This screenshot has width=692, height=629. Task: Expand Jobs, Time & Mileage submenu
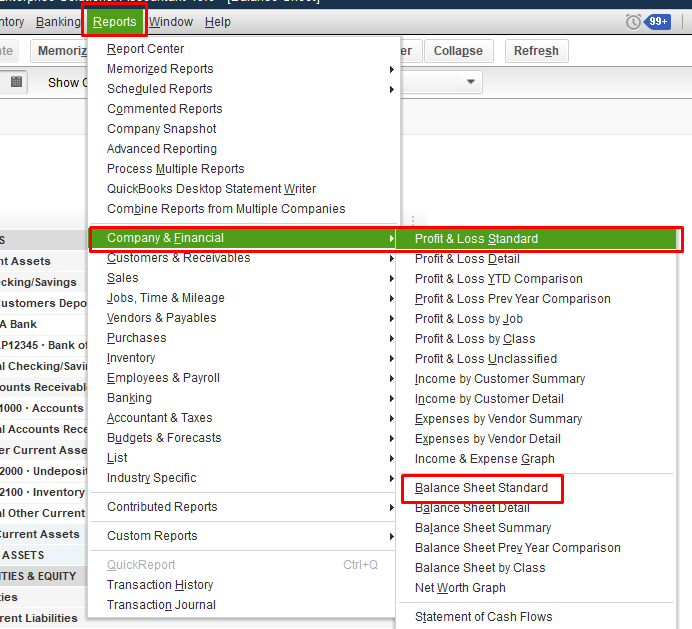(x=244, y=298)
